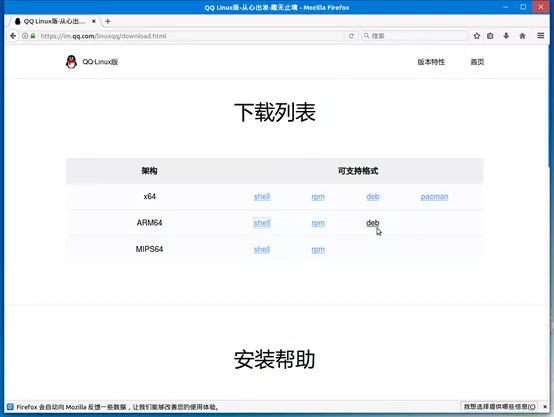554x417 pixels.
Task: Click the search box in the toolbar
Action: 414,36
